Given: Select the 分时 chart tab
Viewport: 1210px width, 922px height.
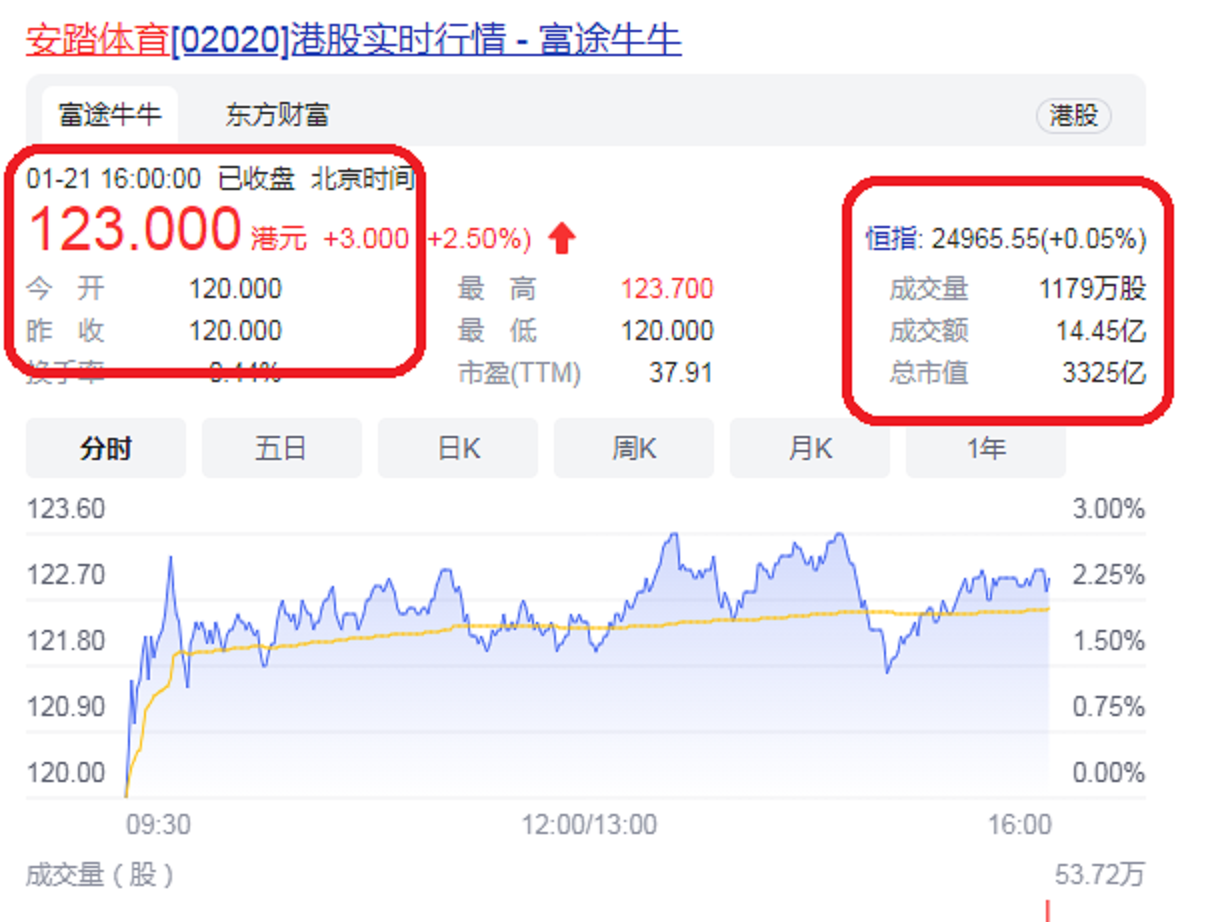Looking at the screenshot, I should 106,448.
